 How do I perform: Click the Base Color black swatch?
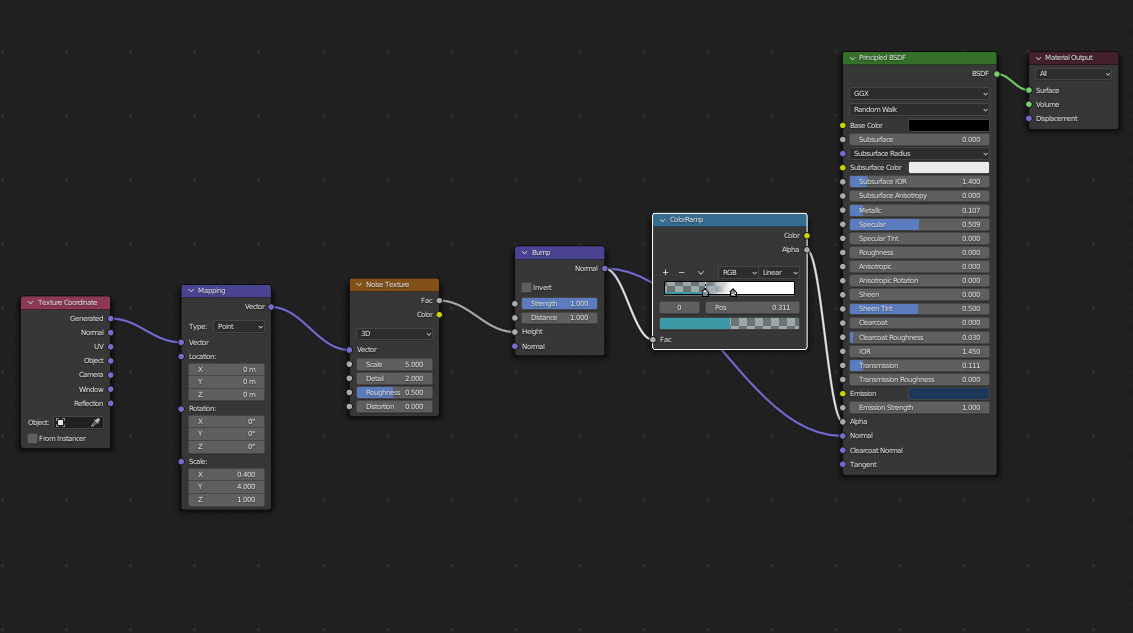[948, 126]
